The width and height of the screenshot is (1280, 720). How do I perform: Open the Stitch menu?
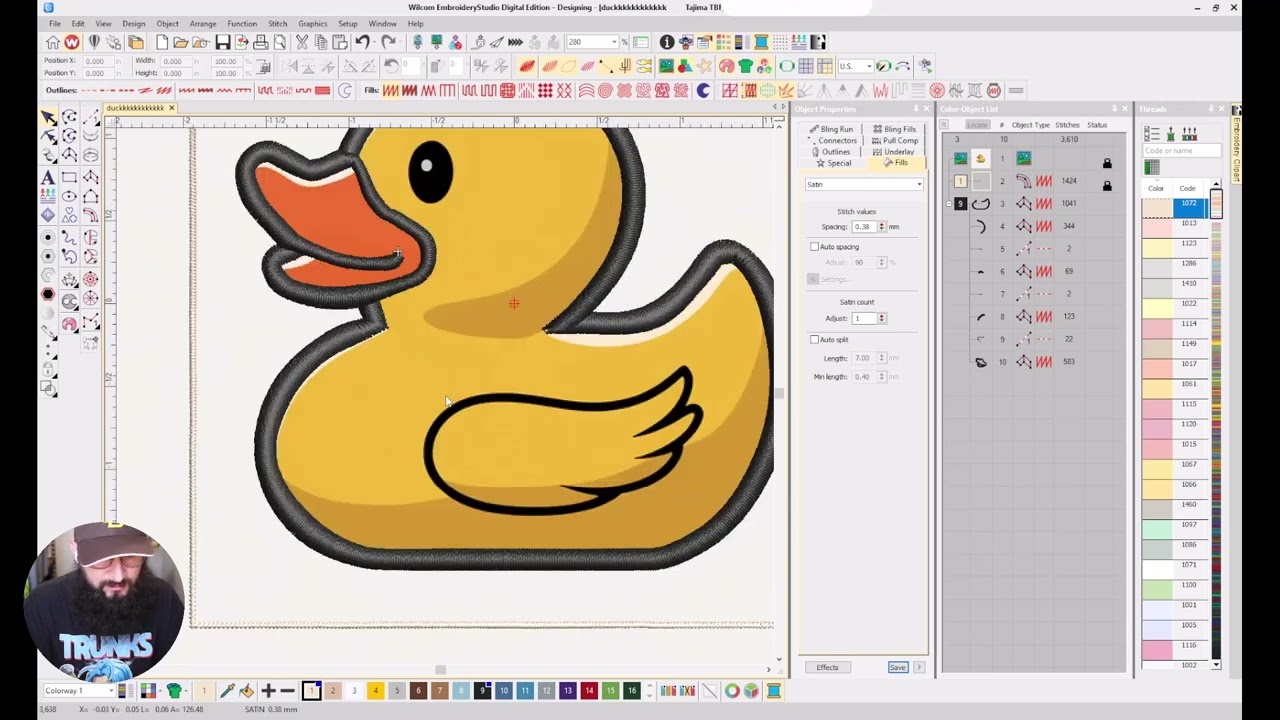pos(277,23)
